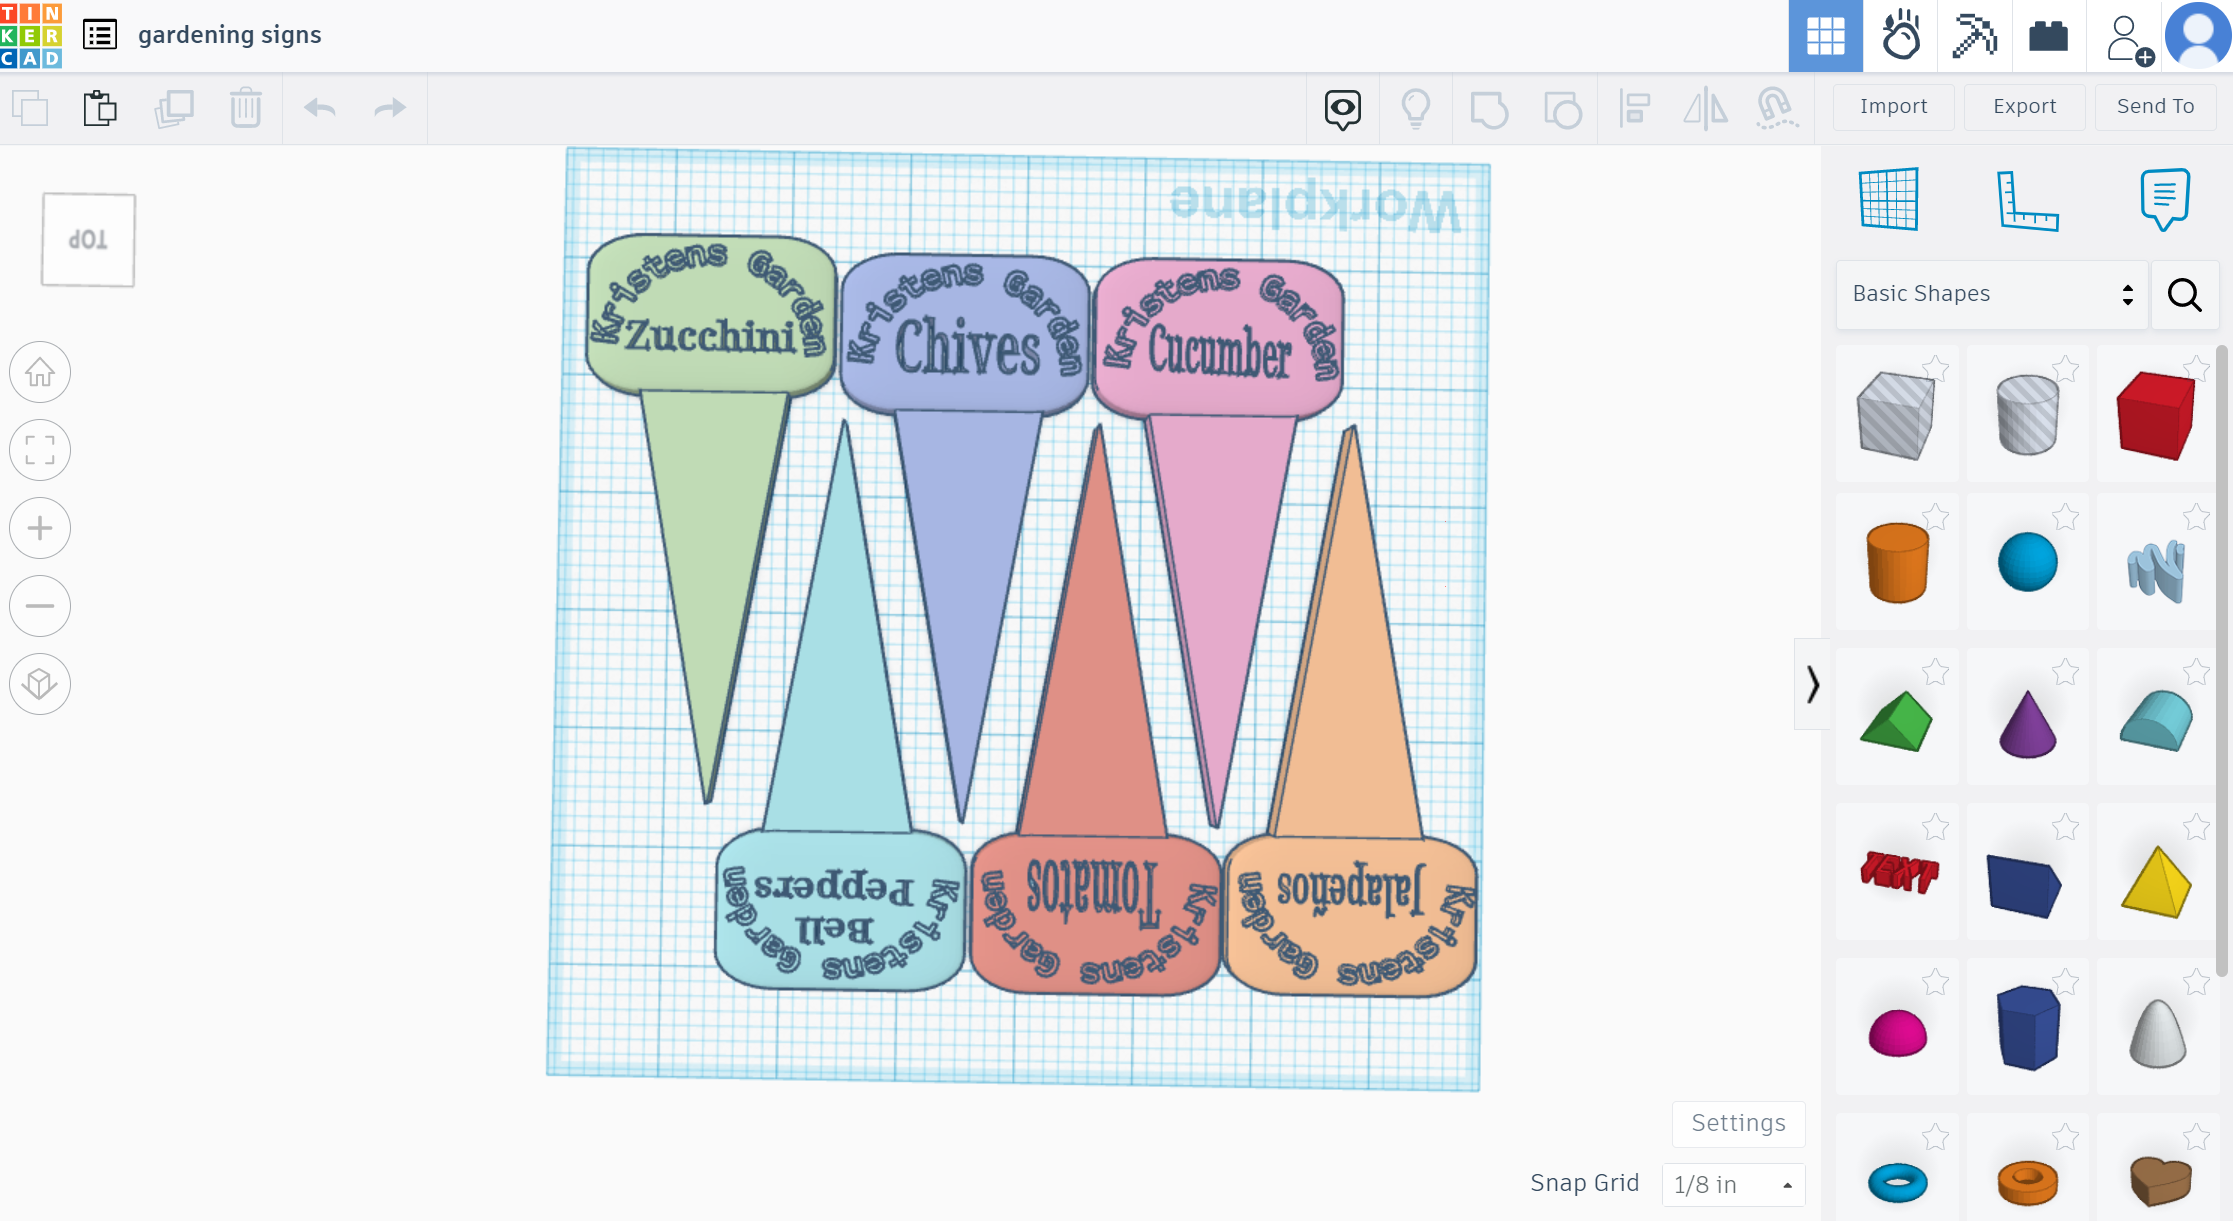
Task: Click the Import button
Action: (x=1893, y=106)
